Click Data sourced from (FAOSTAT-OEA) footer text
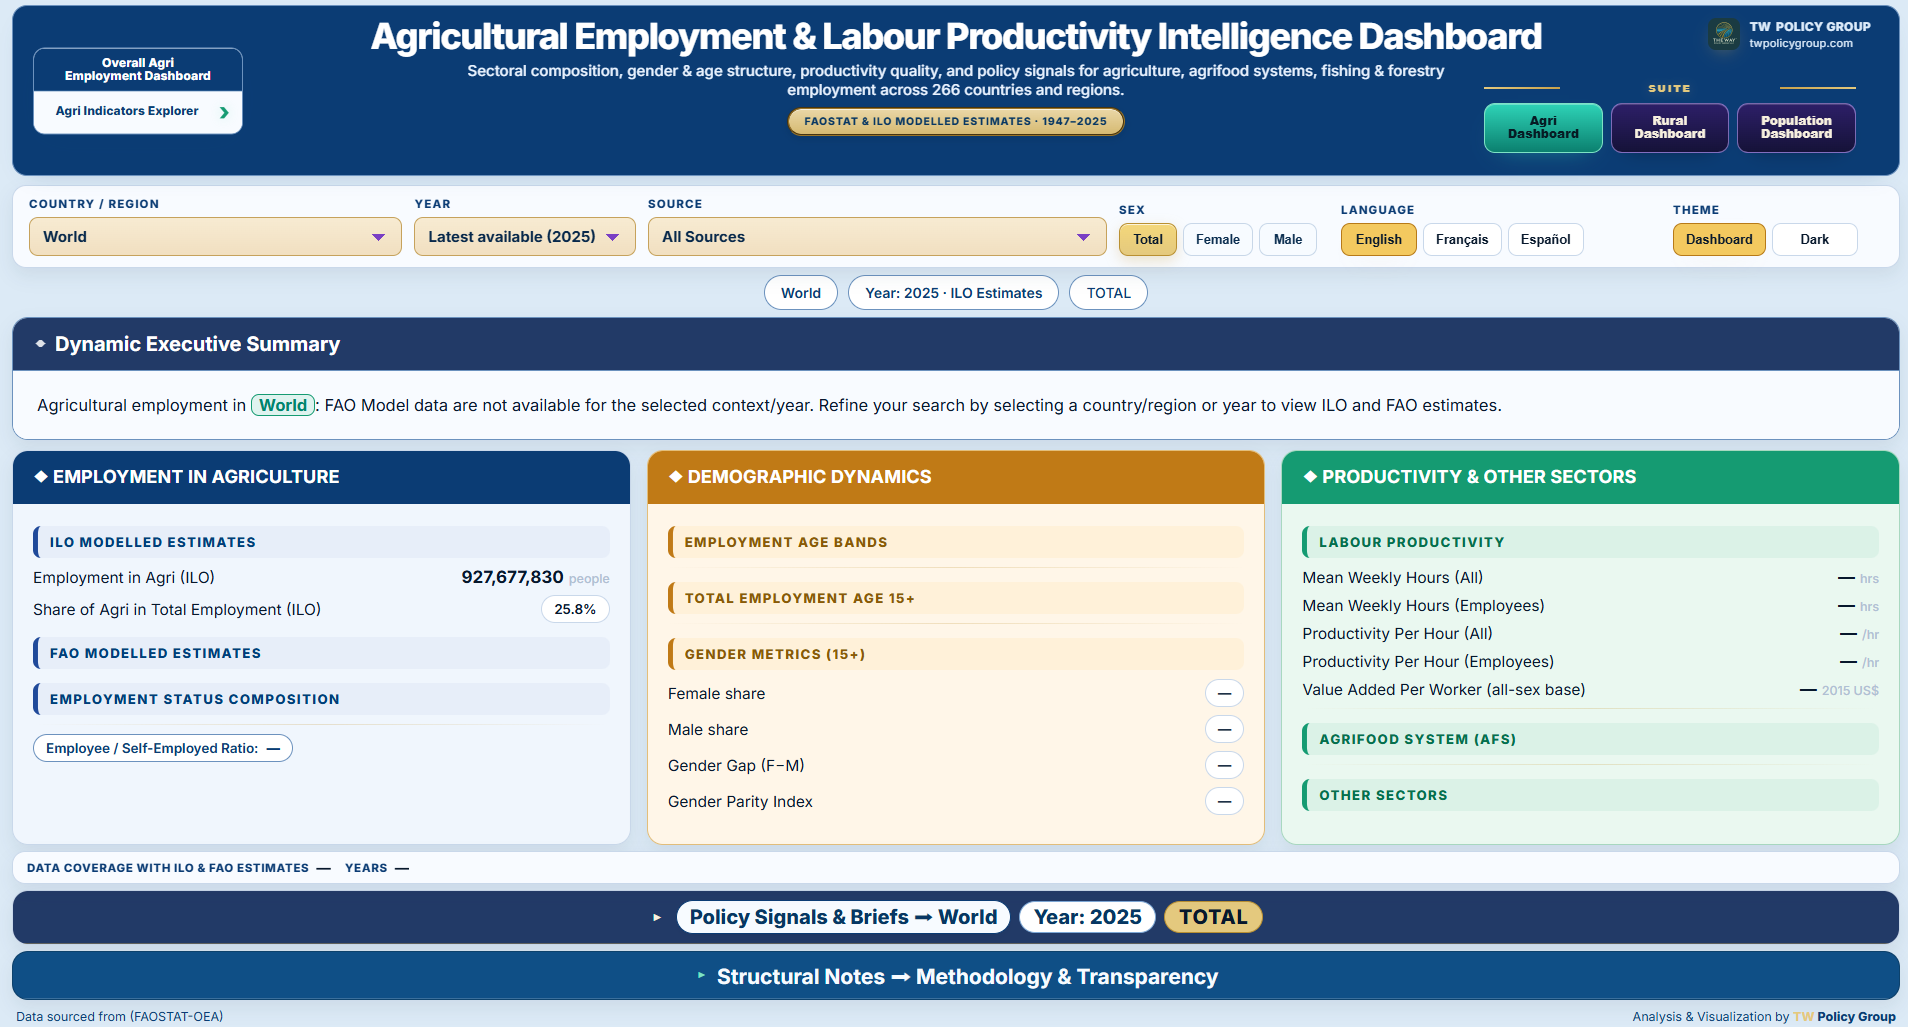This screenshot has width=1908, height=1027. (120, 1017)
